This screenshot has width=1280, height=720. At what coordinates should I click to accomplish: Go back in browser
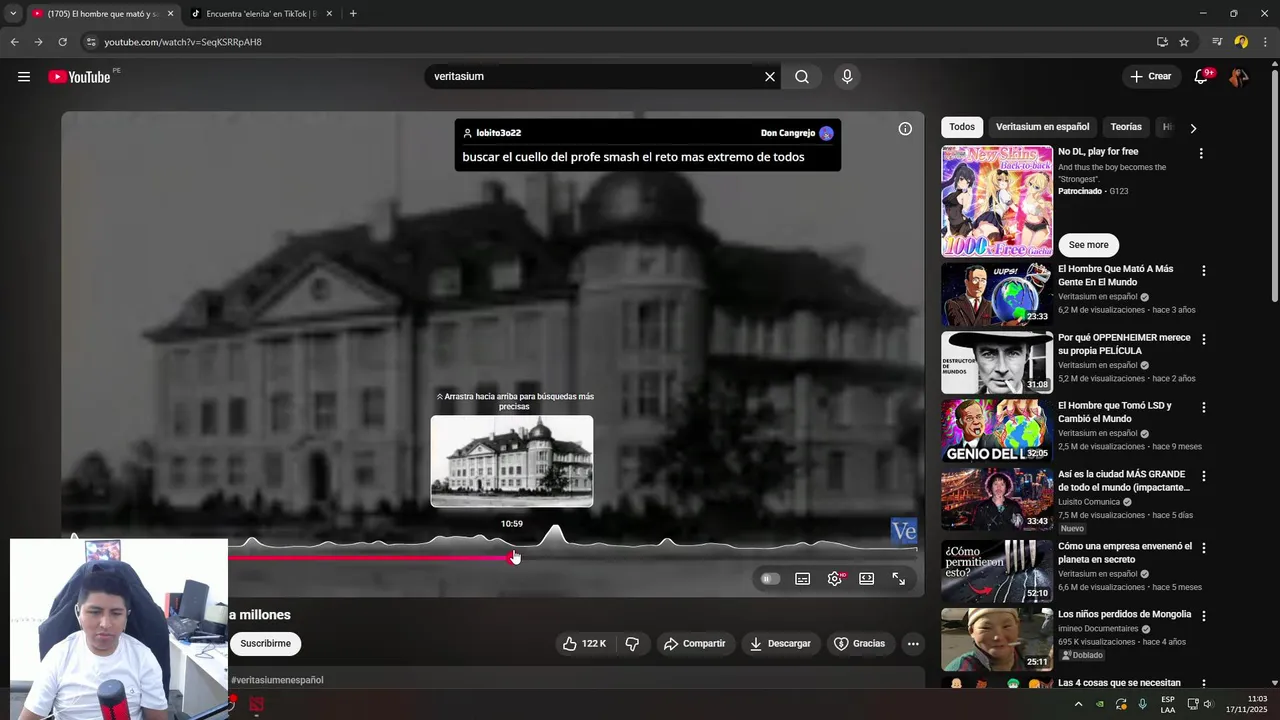[x=14, y=42]
